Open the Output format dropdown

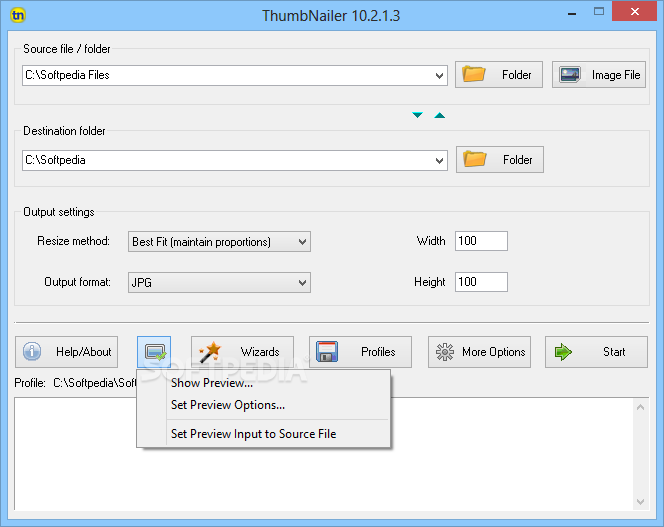click(219, 283)
